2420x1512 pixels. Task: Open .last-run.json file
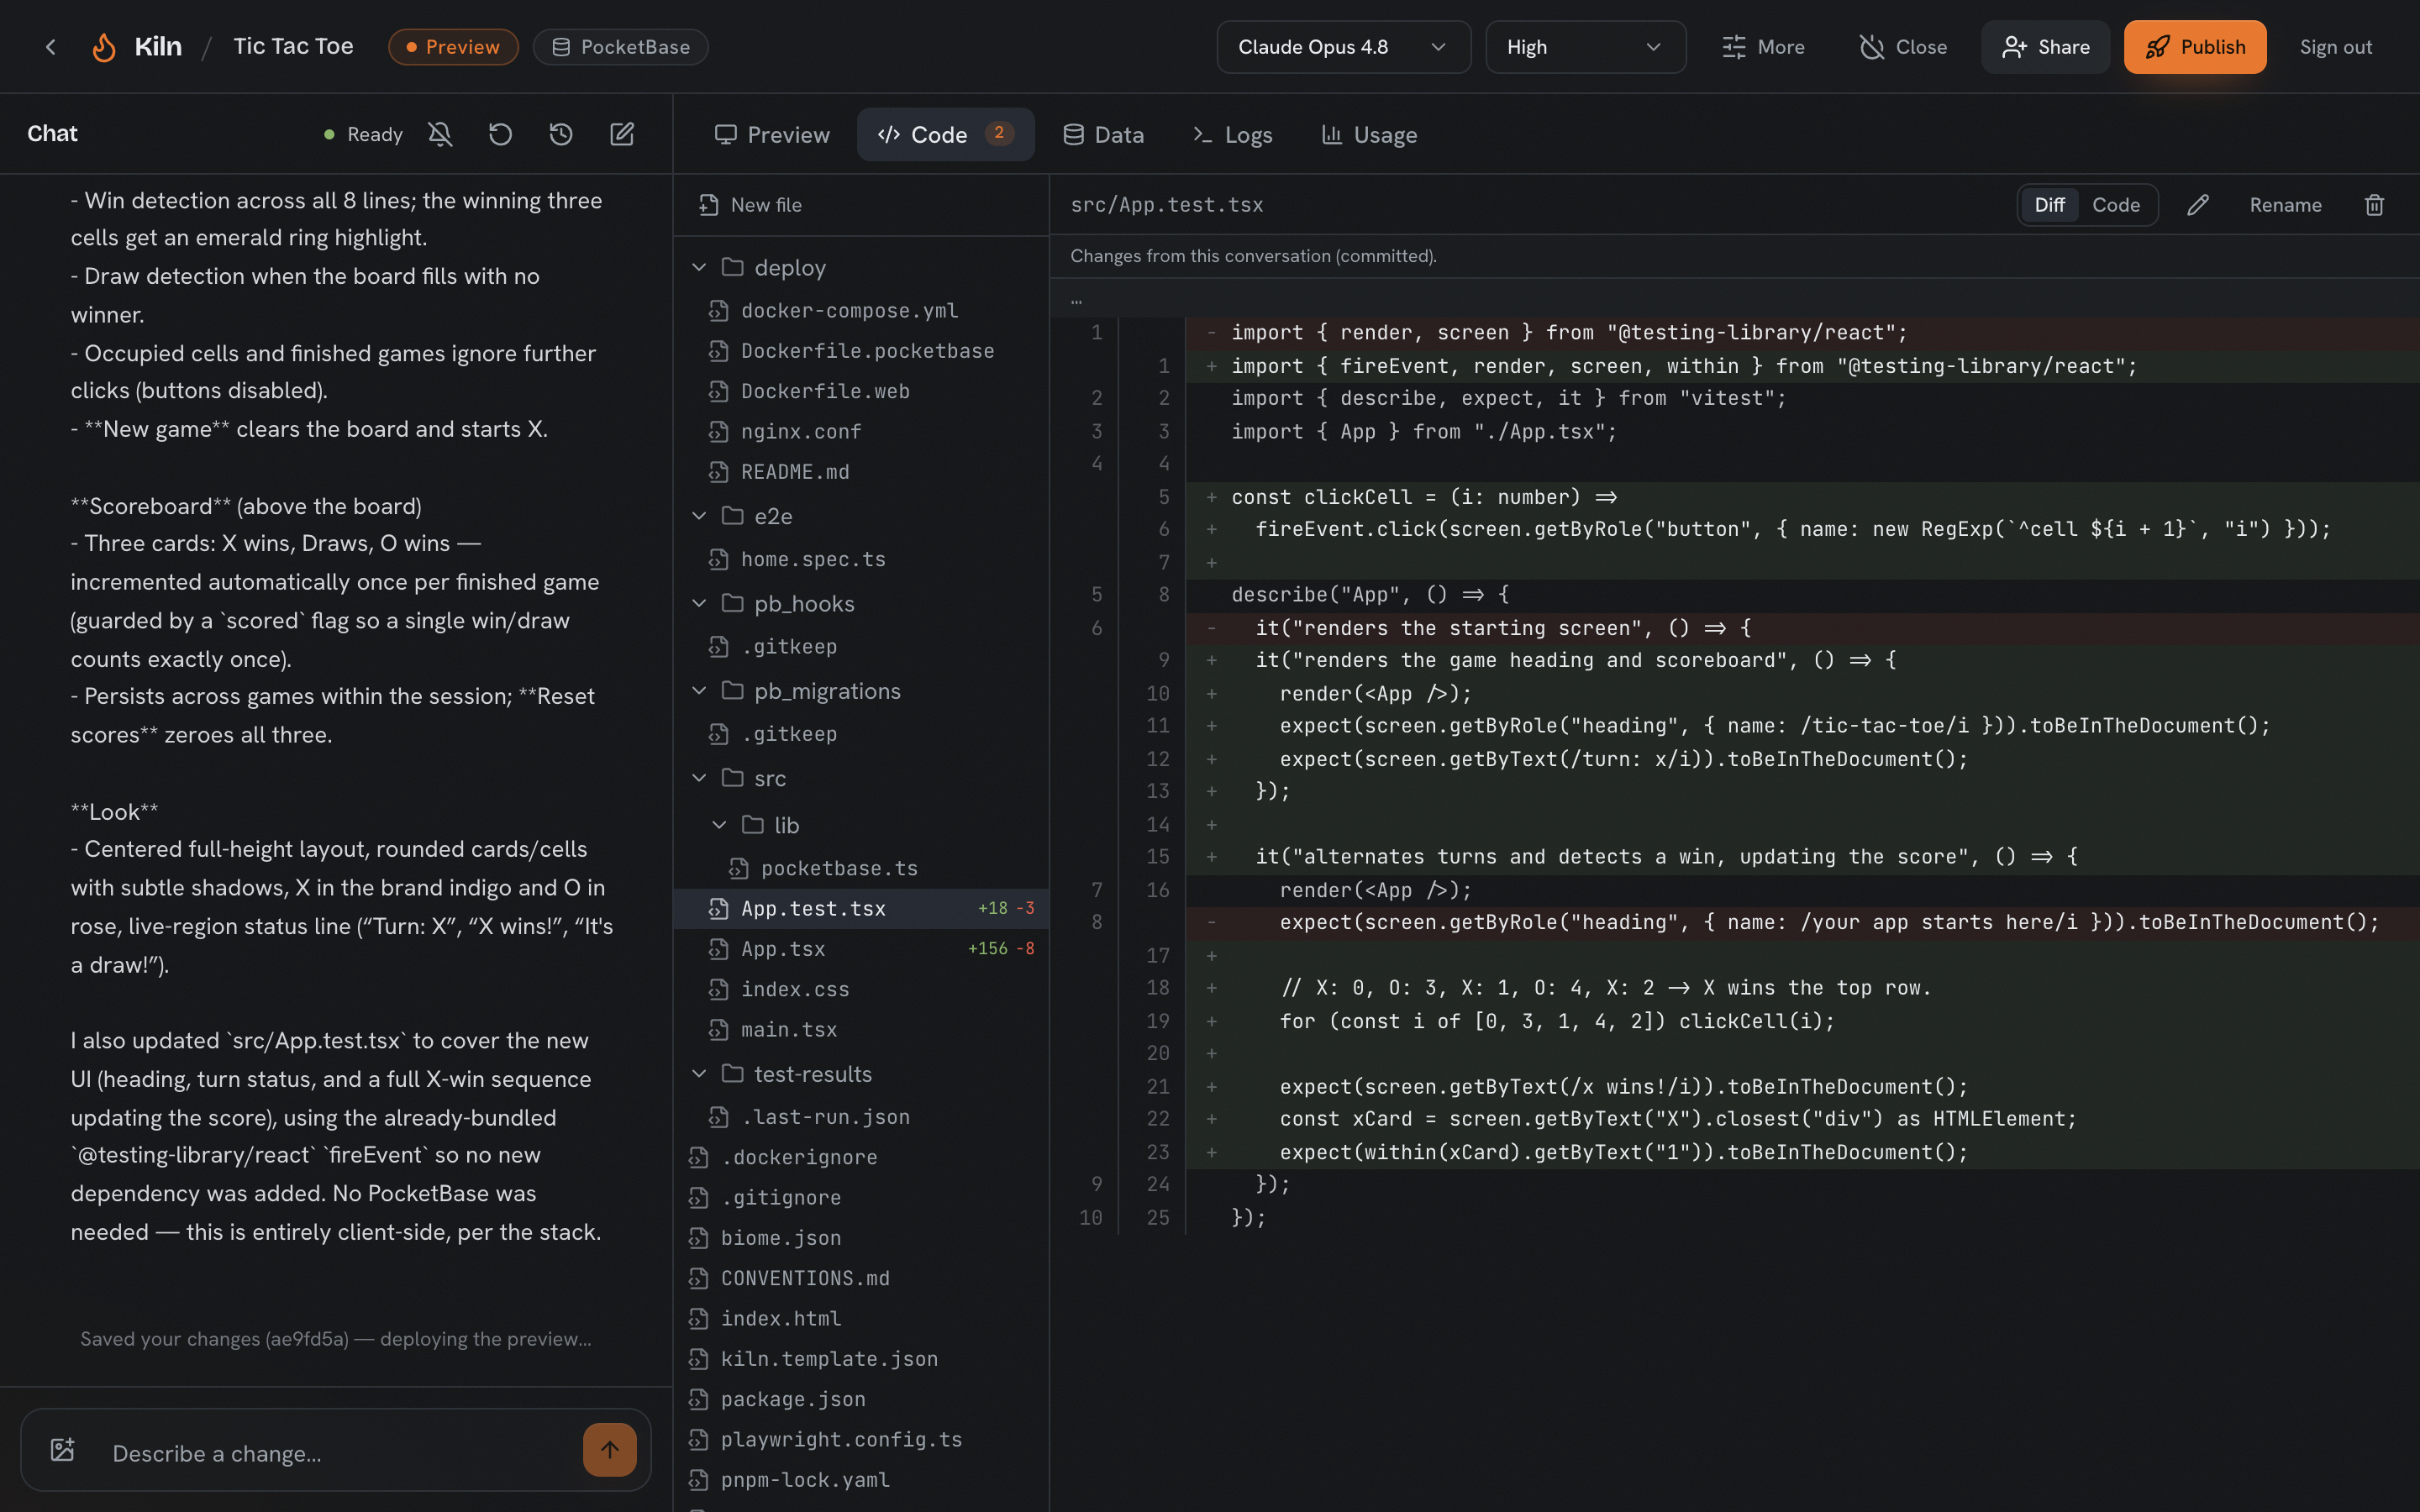[x=825, y=1117]
